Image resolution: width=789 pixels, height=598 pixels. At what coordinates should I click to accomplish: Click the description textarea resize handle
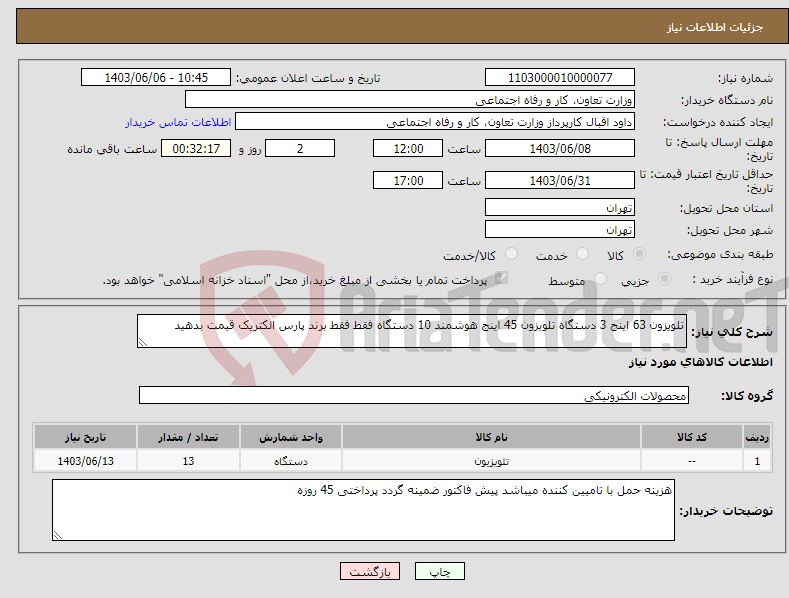(x=143, y=342)
